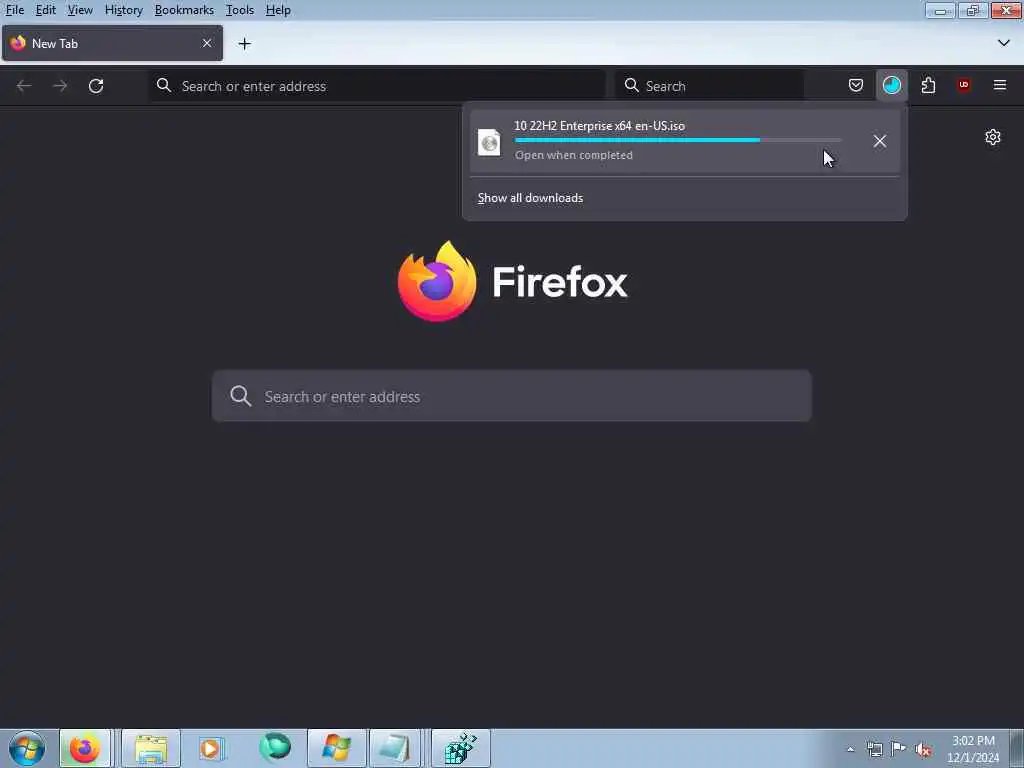
Task: Expand the list all tabs chevron
Action: pos(1004,43)
